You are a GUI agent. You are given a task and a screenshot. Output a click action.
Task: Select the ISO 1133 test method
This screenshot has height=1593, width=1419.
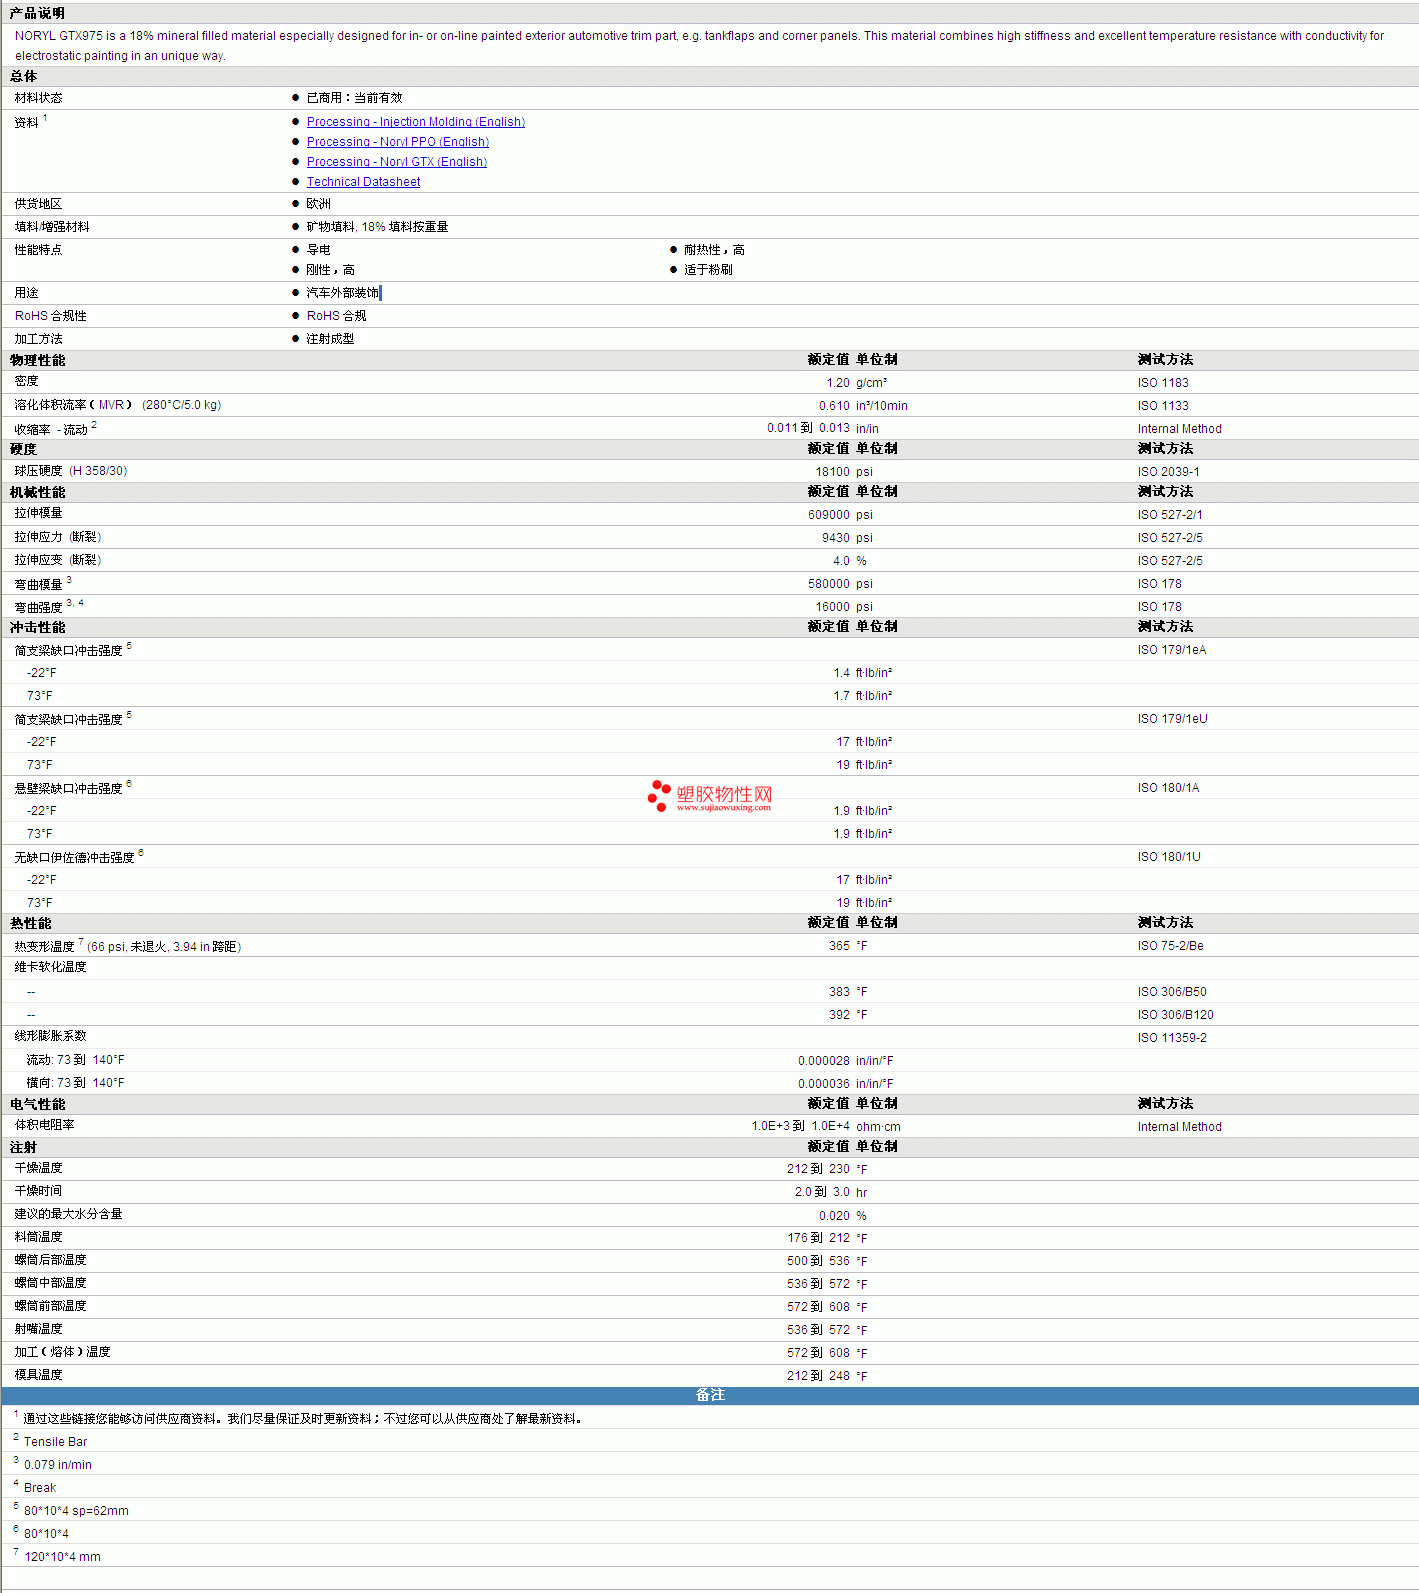(1163, 406)
